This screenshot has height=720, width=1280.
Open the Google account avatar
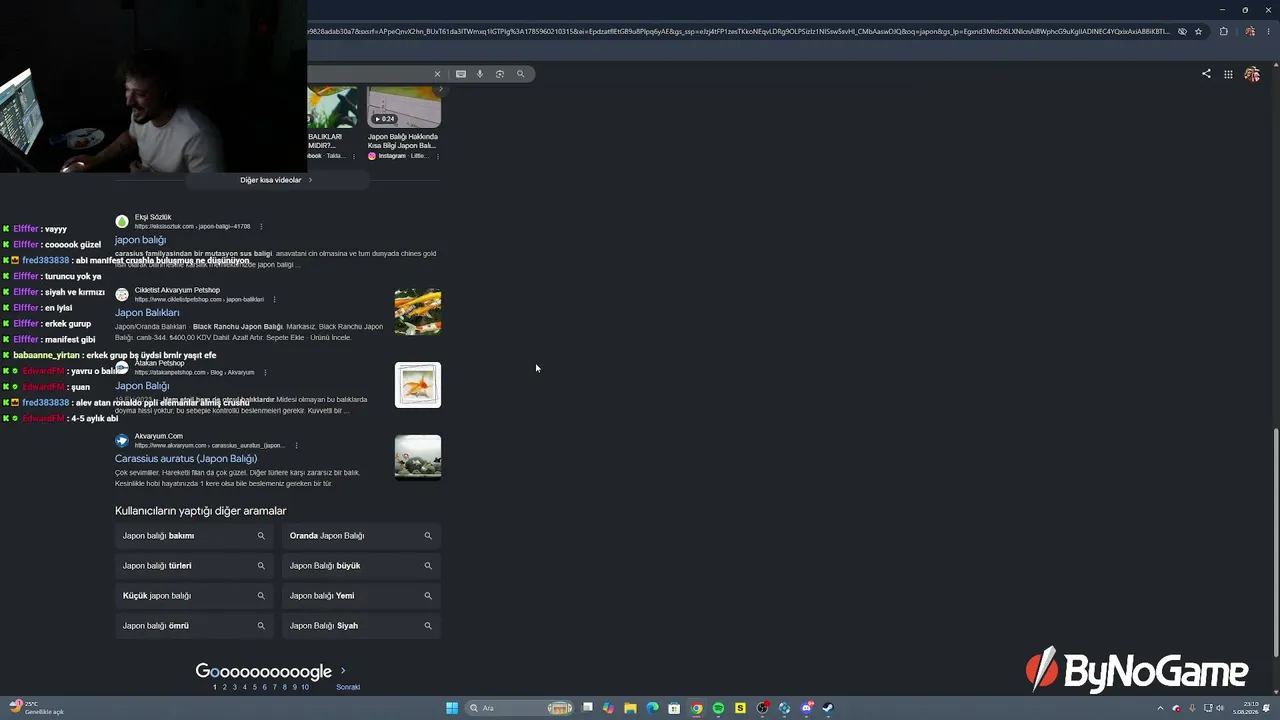pyautogui.click(x=1252, y=74)
